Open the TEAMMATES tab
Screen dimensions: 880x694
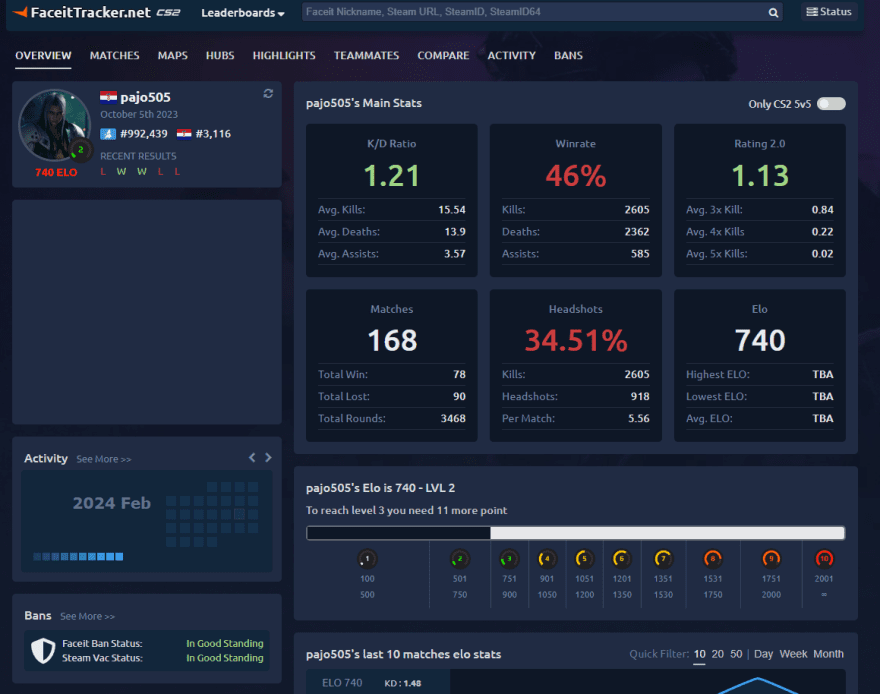[x=366, y=56]
